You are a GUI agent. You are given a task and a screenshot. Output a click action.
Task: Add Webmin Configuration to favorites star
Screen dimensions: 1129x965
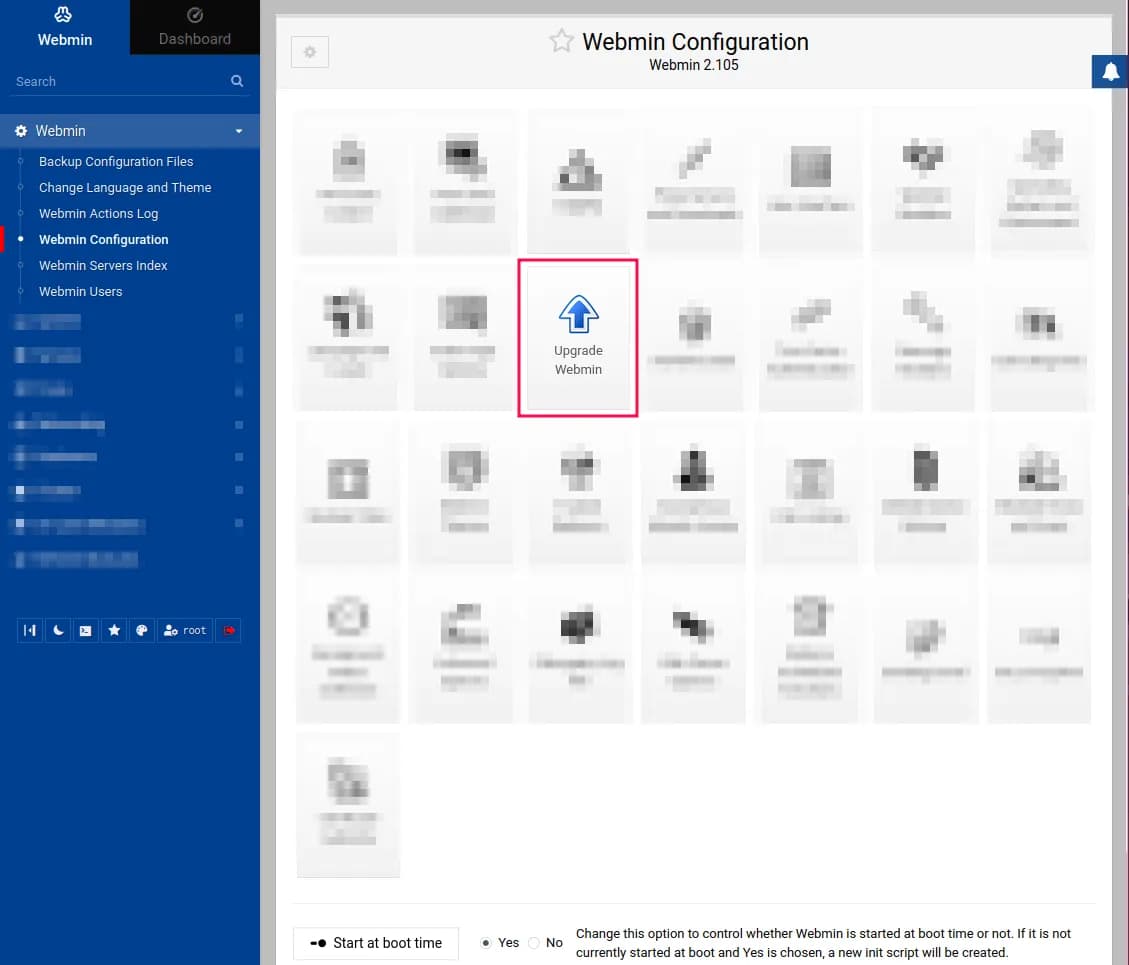pyautogui.click(x=561, y=40)
